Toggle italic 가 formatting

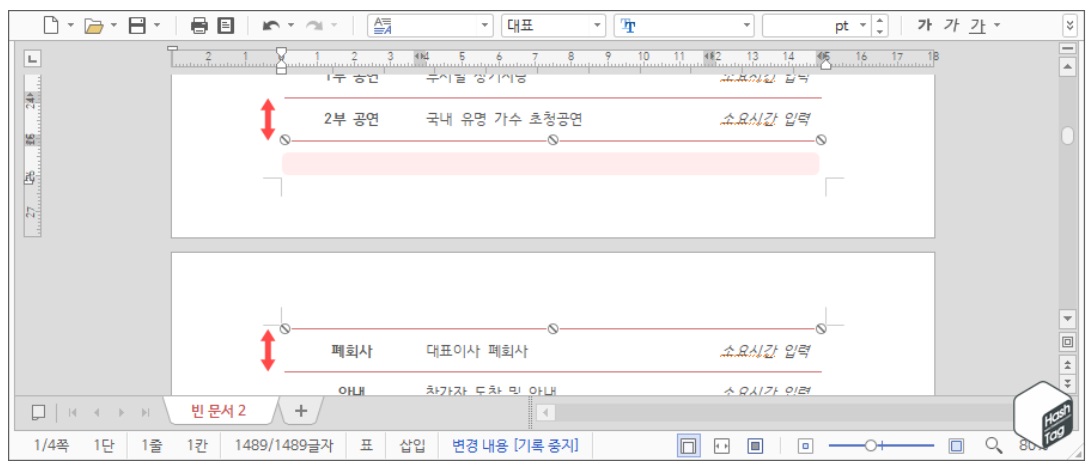click(951, 26)
